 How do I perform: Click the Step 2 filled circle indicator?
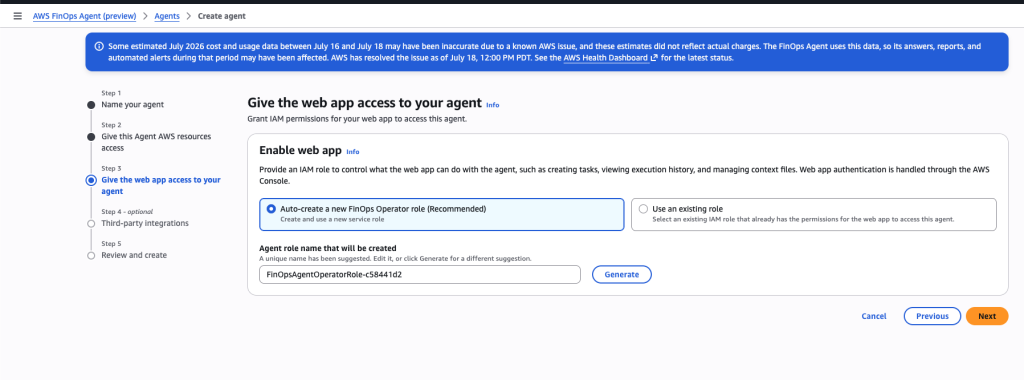[x=91, y=136]
